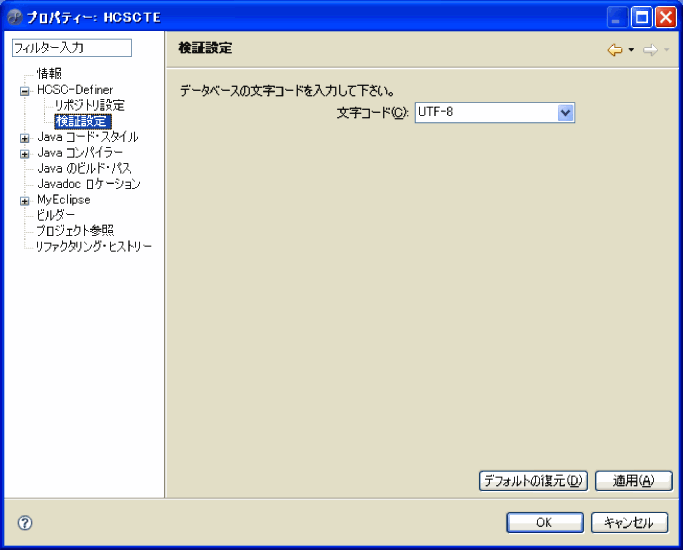Viewport: 683px width, 550px height.
Task: Close the プロパティー dialog
Action: (x=666, y=17)
